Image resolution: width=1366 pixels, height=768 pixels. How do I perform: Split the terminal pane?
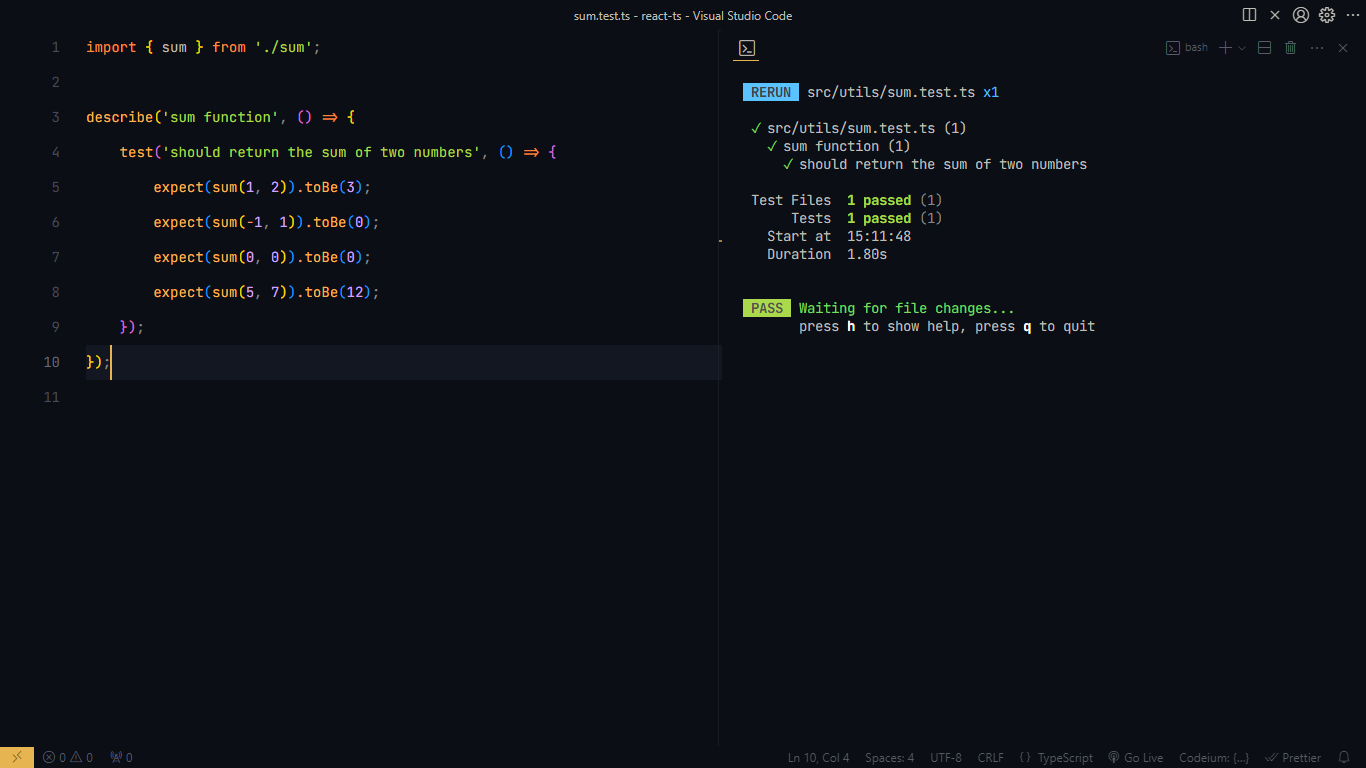click(x=1264, y=48)
